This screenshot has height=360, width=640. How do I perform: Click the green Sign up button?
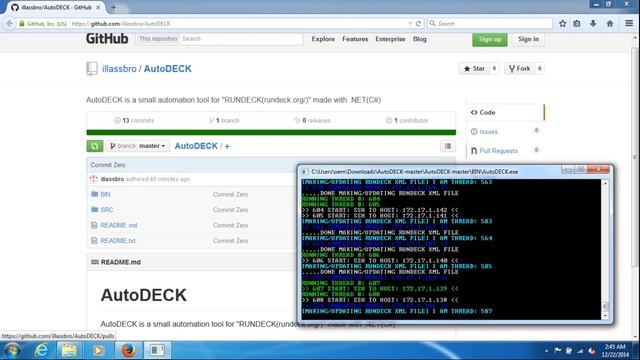pos(490,39)
